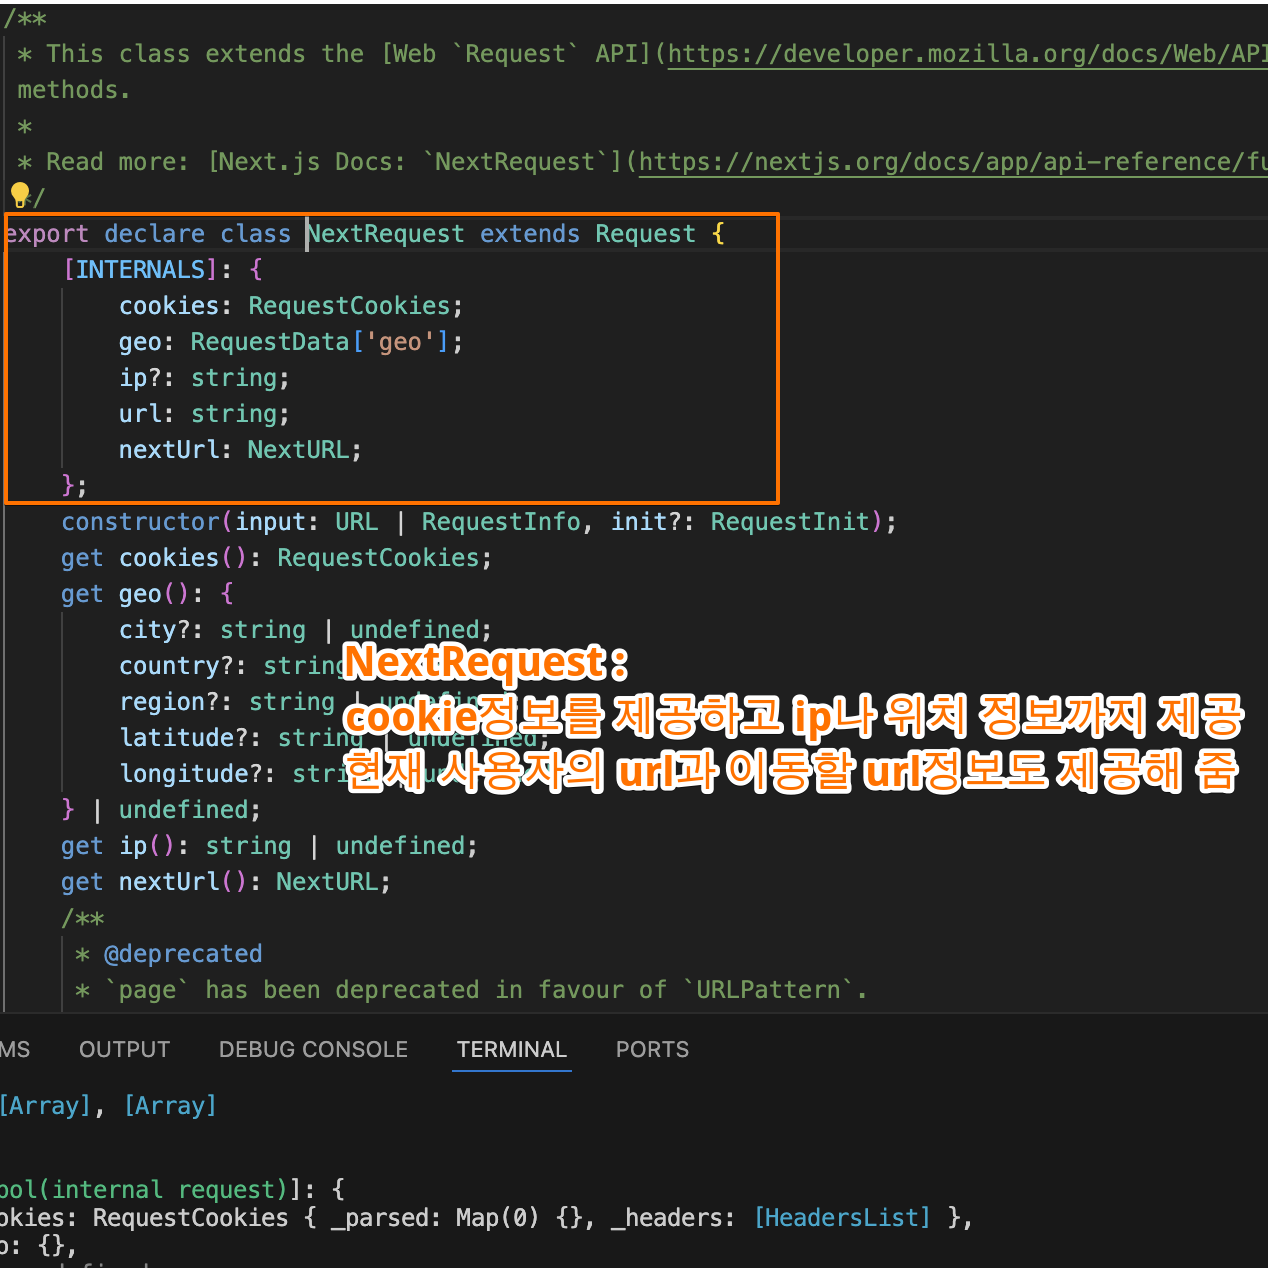Click the RequestInit type in the constructor

click(790, 522)
